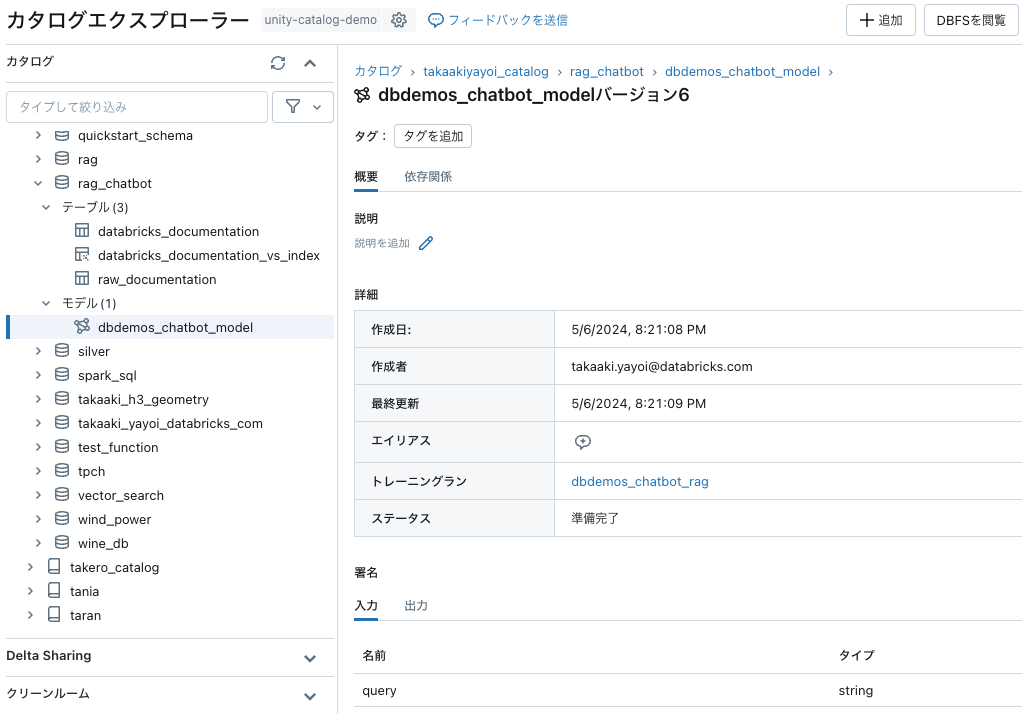Select databricks_documentation_vs_index tree row
Screen dimensions: 1022x714
[x=170, y=255]
